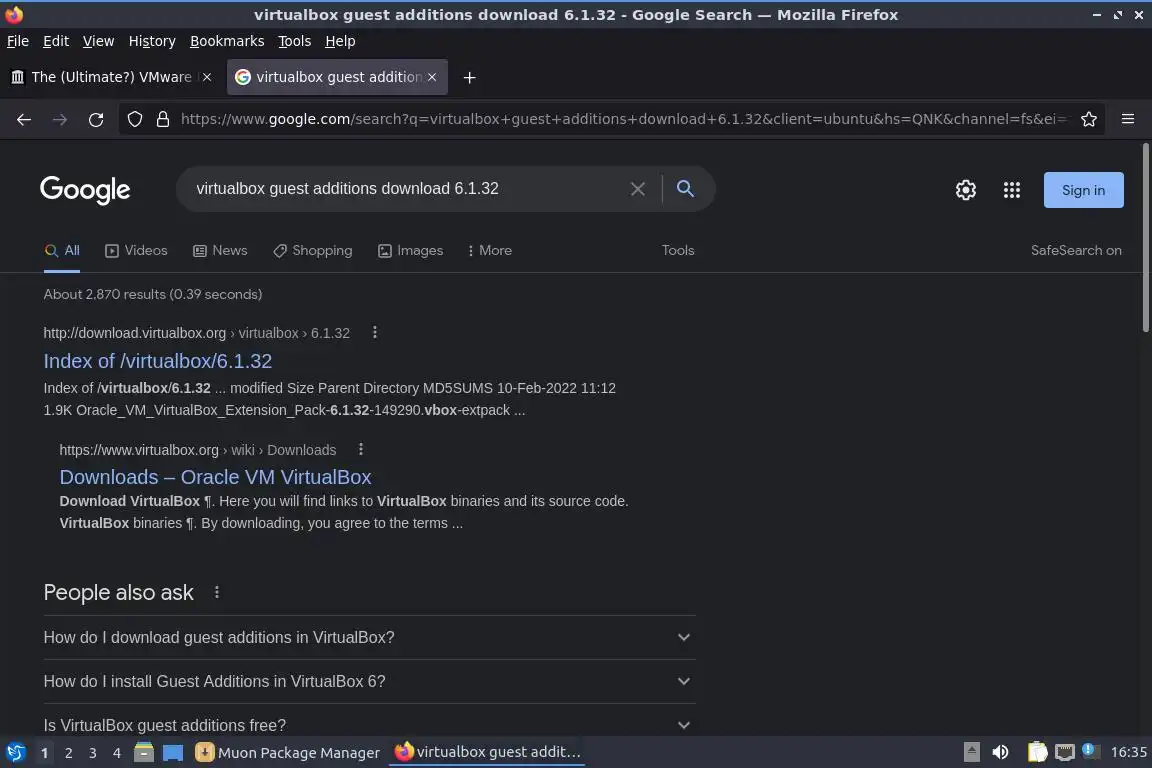Image resolution: width=1152 pixels, height=768 pixels.
Task: Open the volume control in tray
Action: point(1000,753)
